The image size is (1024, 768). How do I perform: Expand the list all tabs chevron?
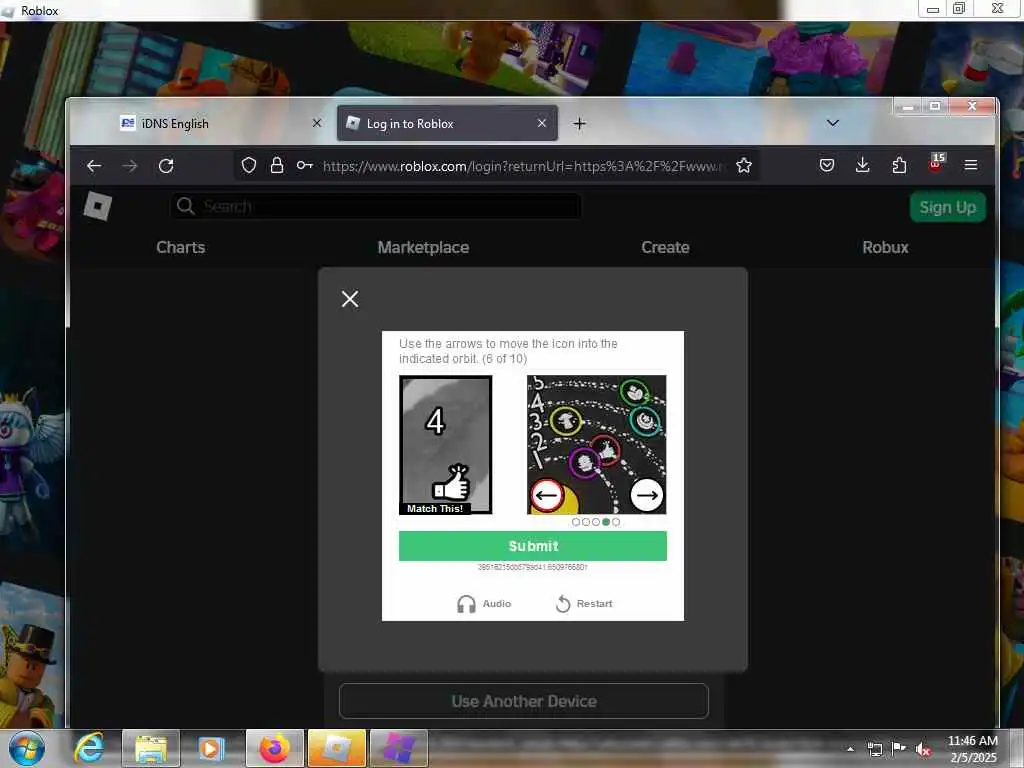(833, 123)
